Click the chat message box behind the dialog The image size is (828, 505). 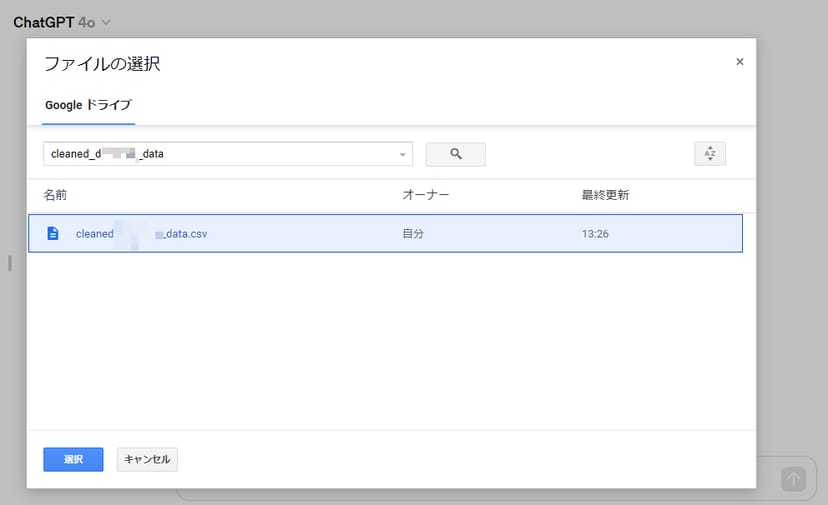(470, 495)
